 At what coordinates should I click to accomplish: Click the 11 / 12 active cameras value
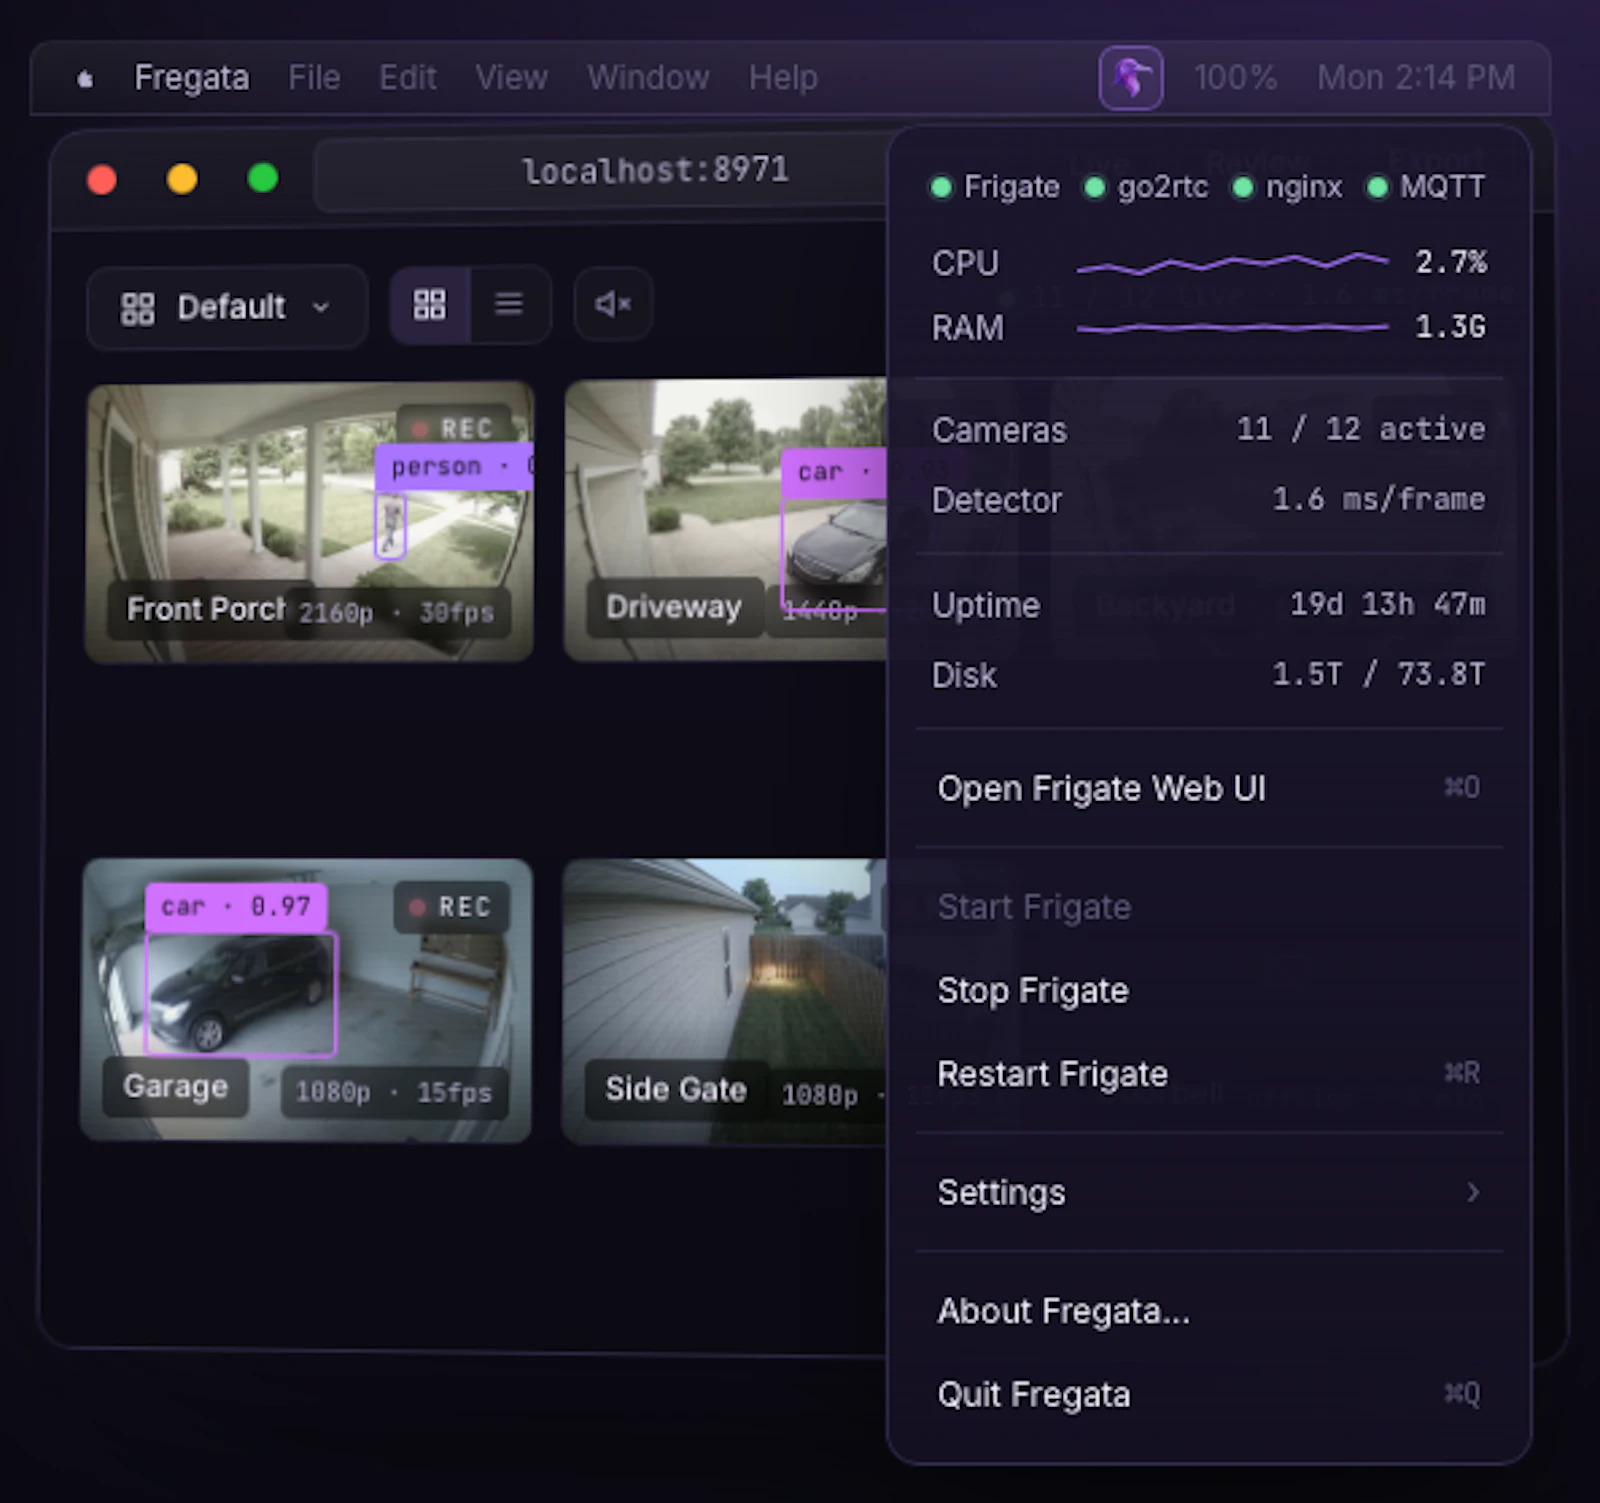pos(1361,429)
